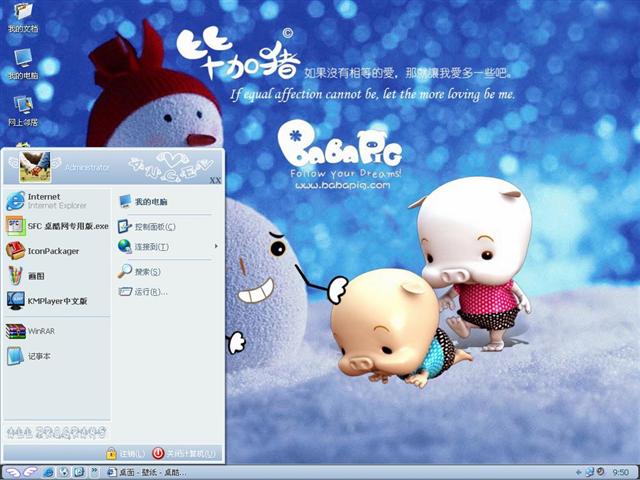Open SFC 桌酷网专用版.exe in the Start menu
Viewport: 640px width, 480px height.
click(x=56, y=226)
